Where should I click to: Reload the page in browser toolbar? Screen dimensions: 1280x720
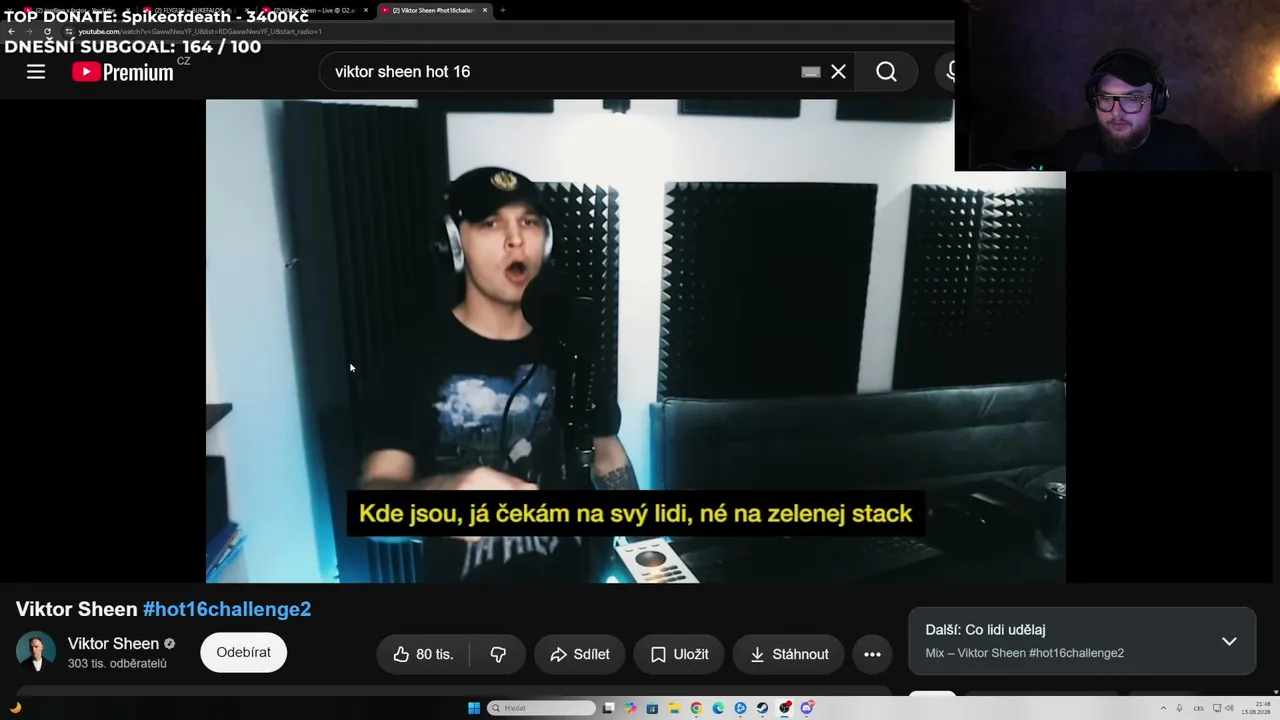tap(47, 31)
